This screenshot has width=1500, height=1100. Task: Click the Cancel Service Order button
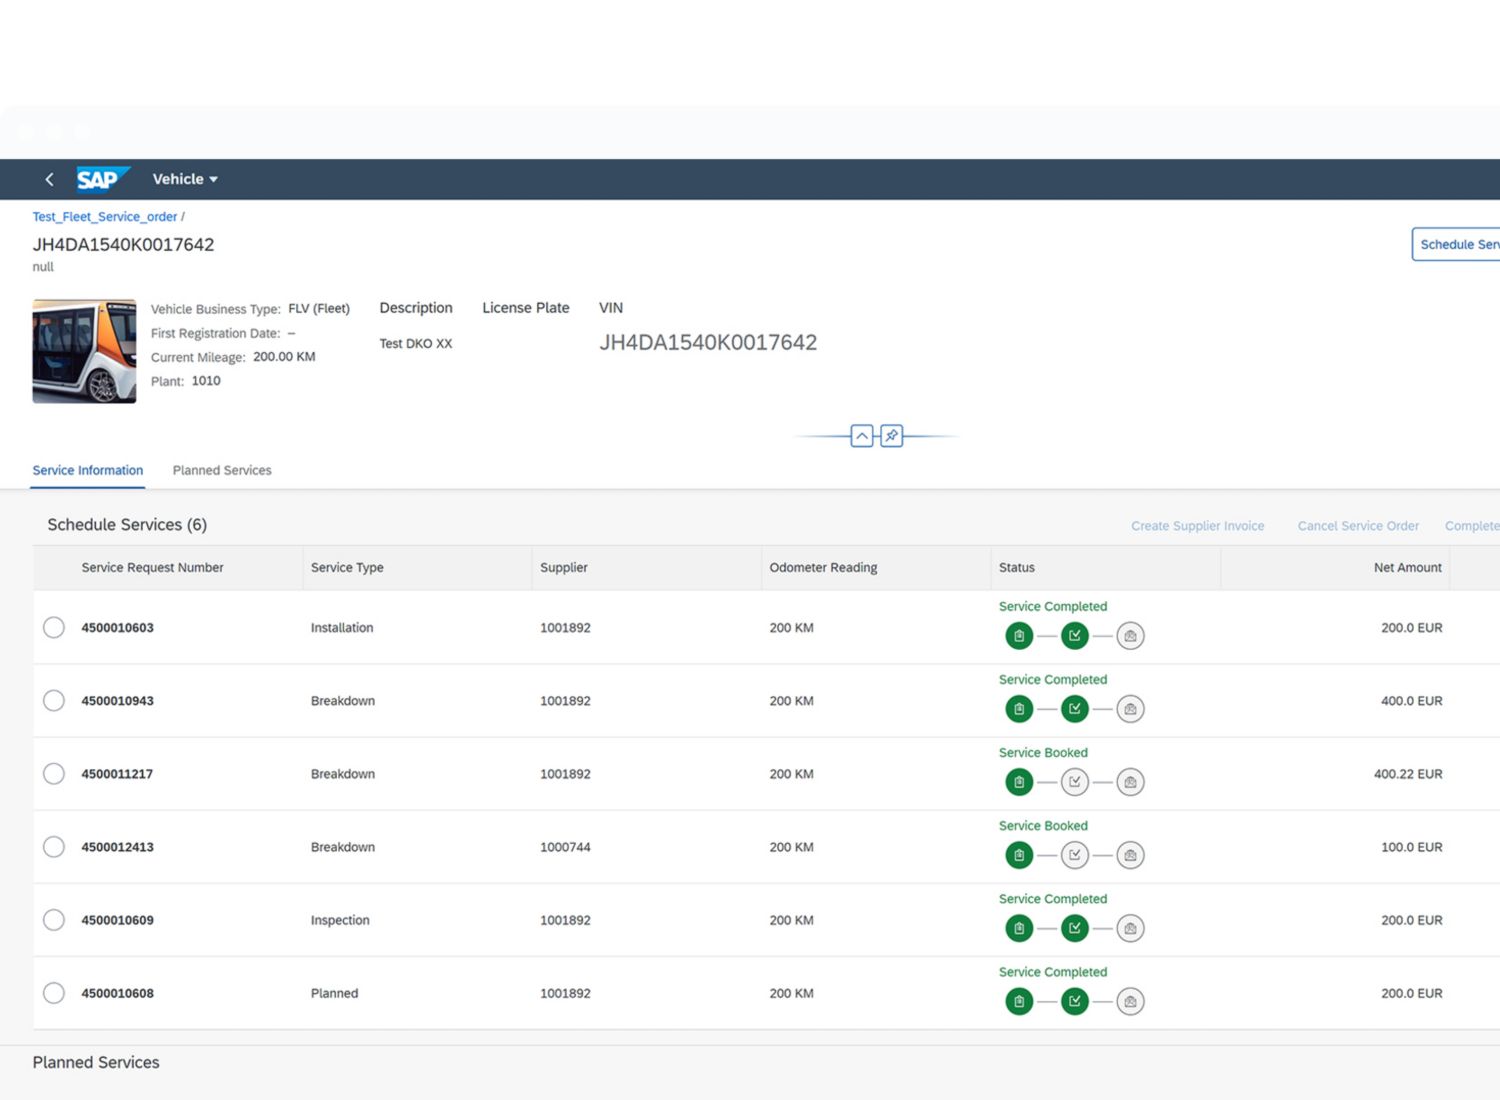pyautogui.click(x=1357, y=526)
